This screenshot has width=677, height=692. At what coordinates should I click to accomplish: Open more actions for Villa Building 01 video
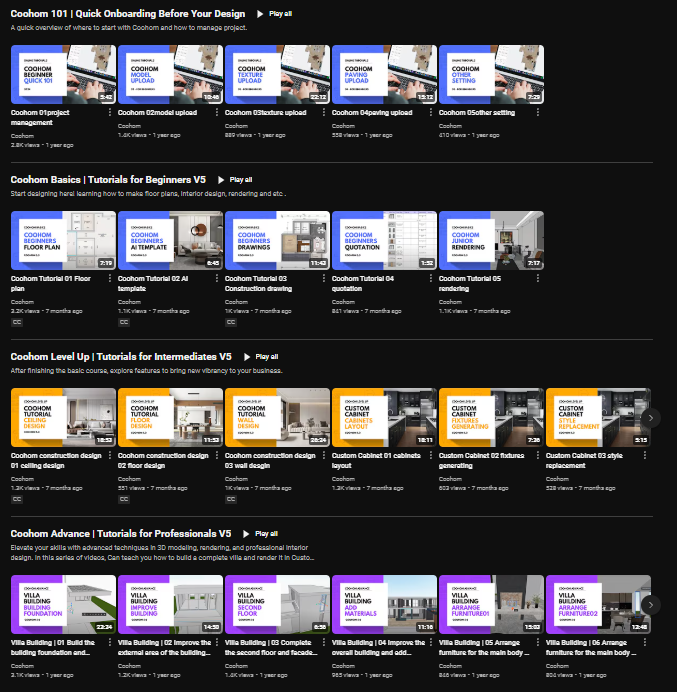point(109,643)
